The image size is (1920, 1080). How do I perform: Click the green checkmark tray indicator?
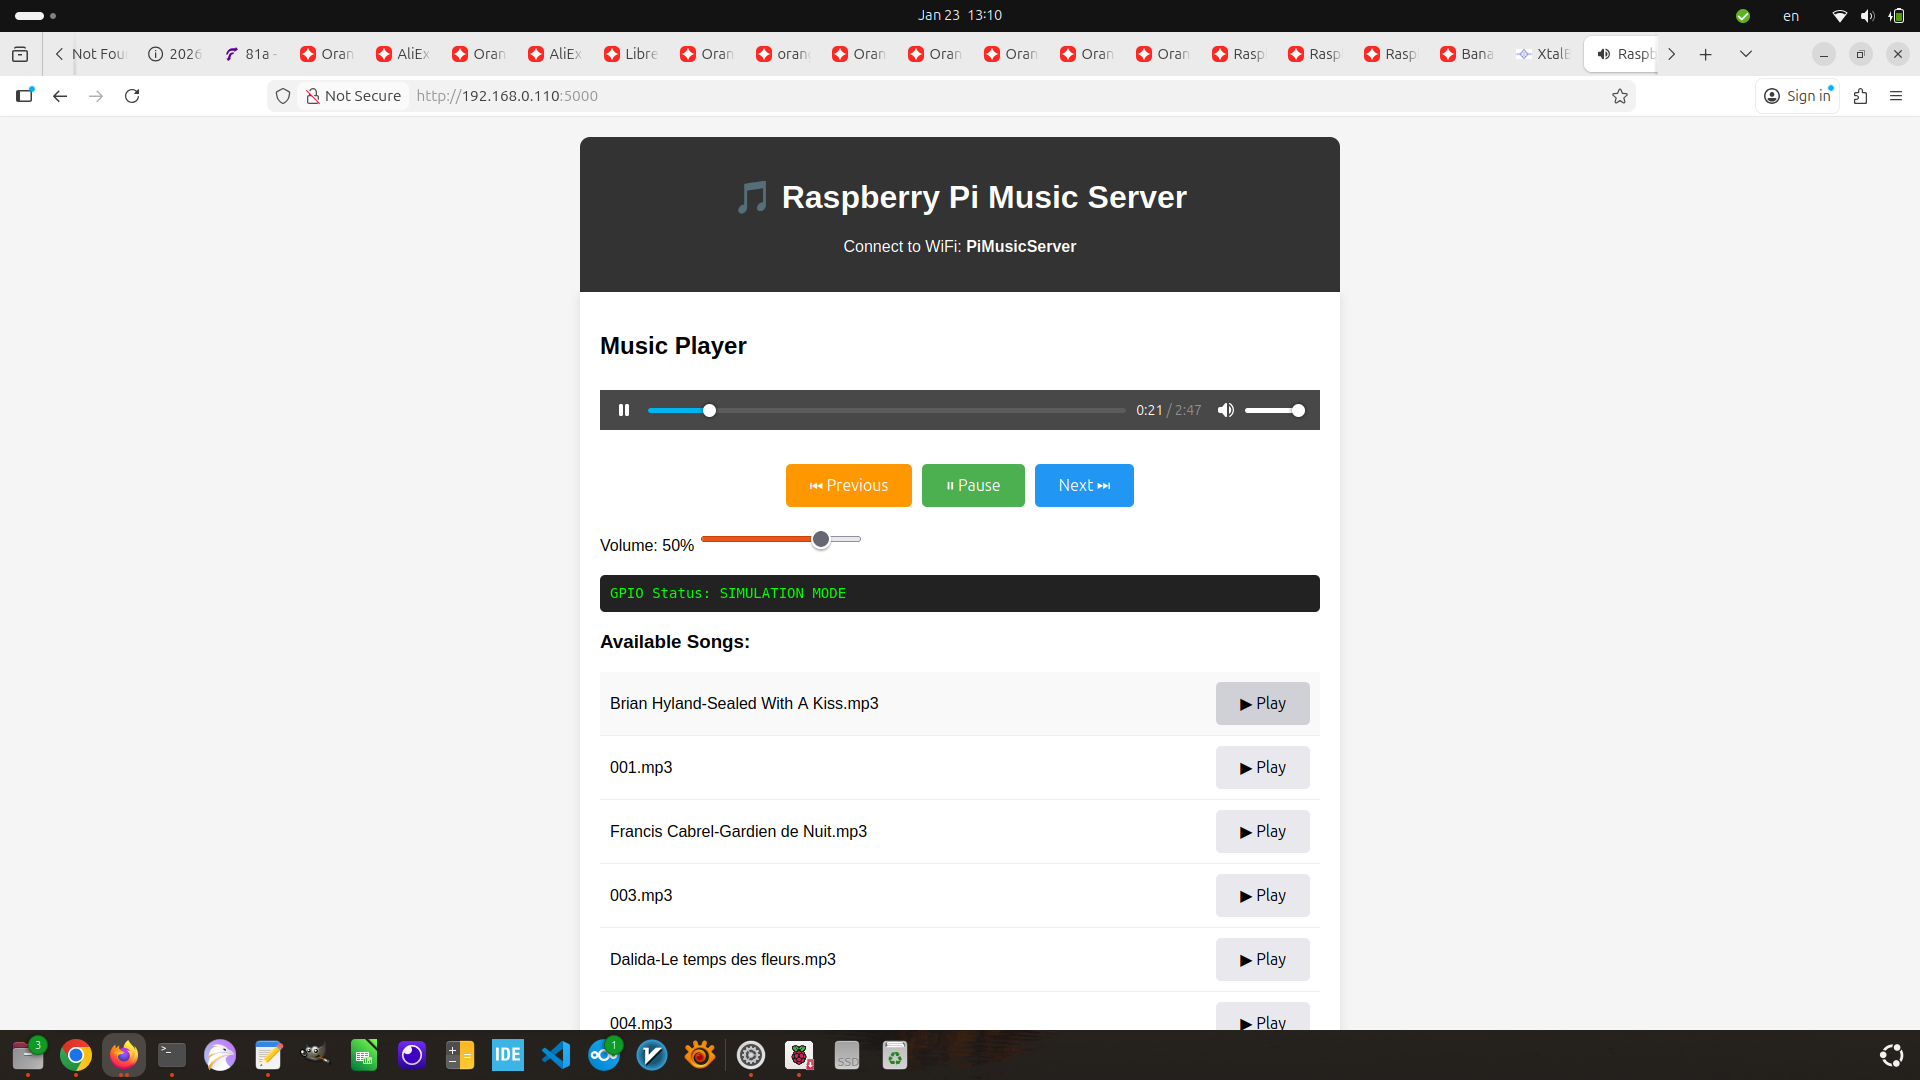click(x=1743, y=15)
